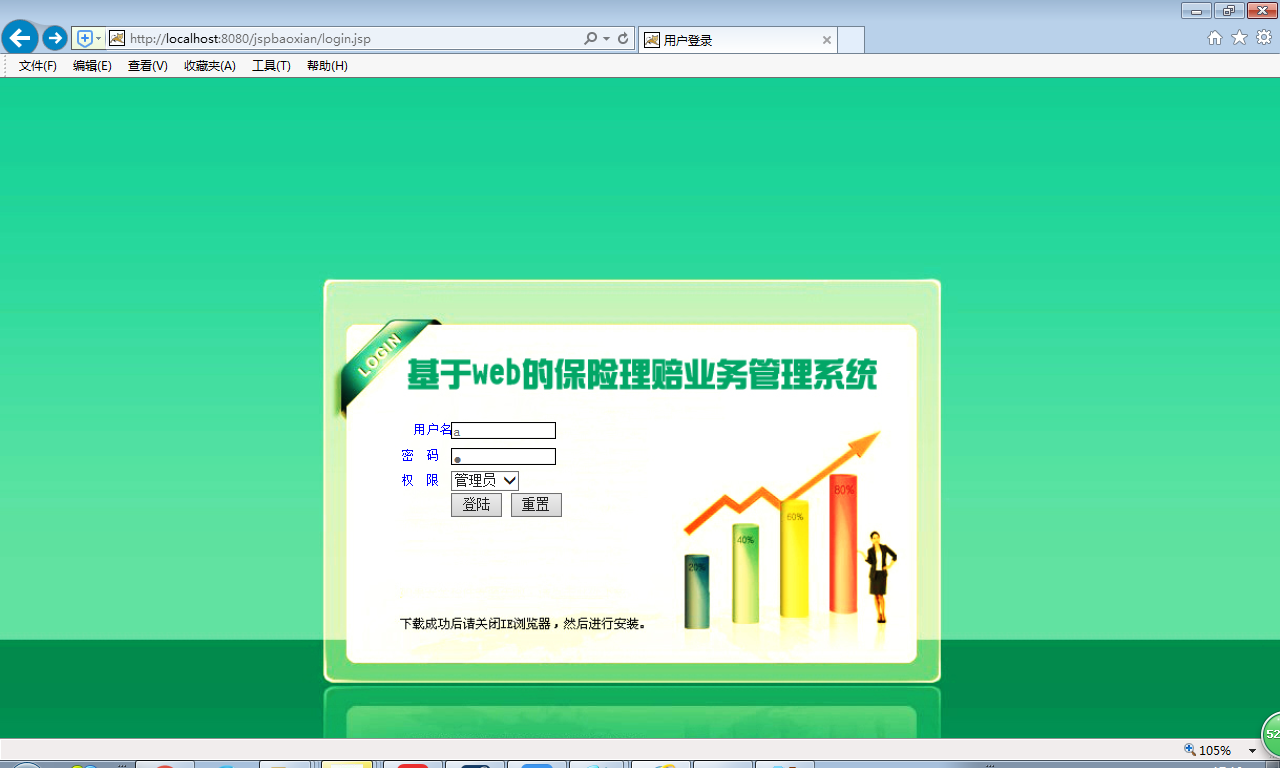Click the 重置 reset button
The image size is (1280, 768).
536,504
